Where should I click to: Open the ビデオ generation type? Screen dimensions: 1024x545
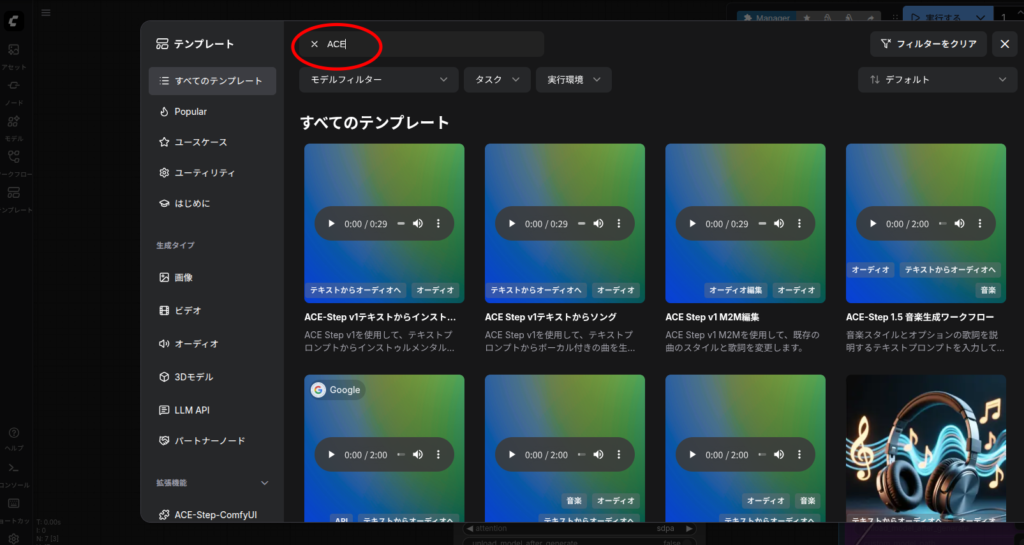click(187, 310)
